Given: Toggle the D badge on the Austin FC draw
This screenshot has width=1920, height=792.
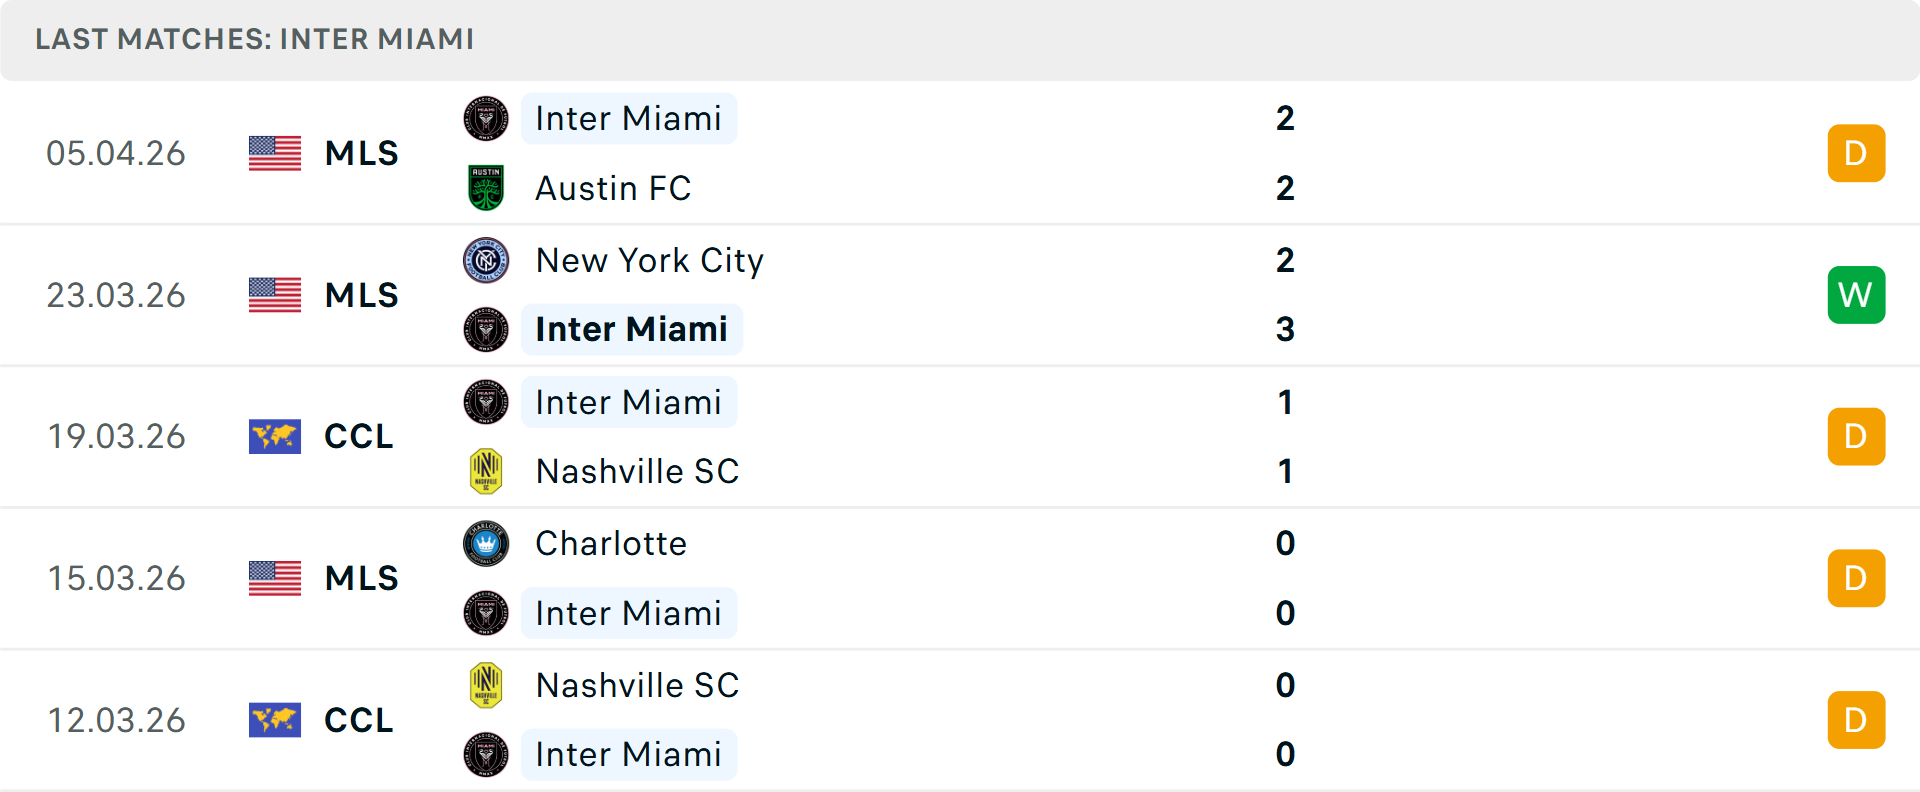Looking at the screenshot, I should [x=1856, y=153].
